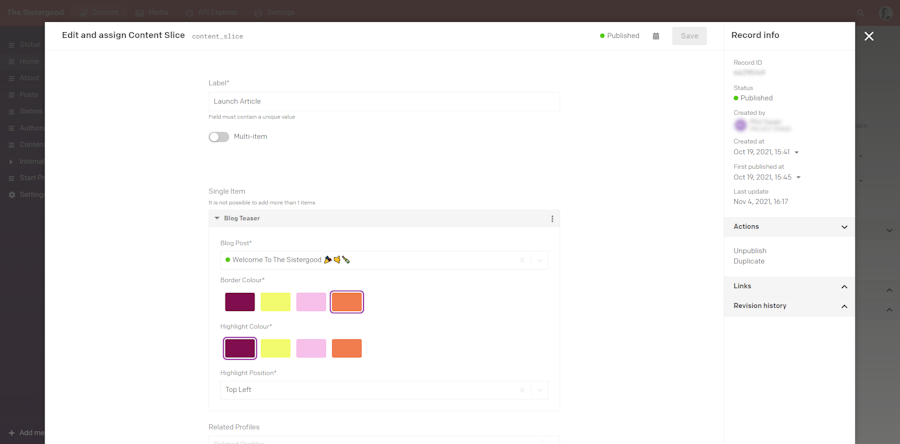Click The Sistergood project name in the top bar
This screenshot has height=444, width=900.
coord(36,13)
